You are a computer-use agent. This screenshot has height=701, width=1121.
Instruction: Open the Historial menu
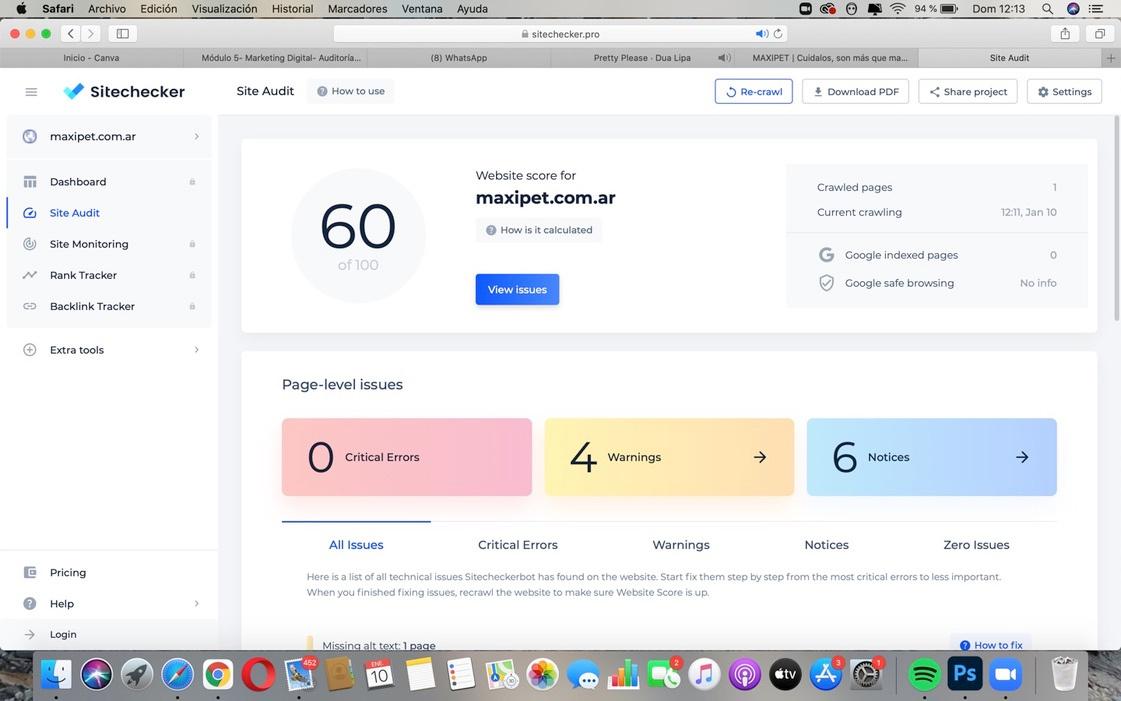tap(292, 9)
